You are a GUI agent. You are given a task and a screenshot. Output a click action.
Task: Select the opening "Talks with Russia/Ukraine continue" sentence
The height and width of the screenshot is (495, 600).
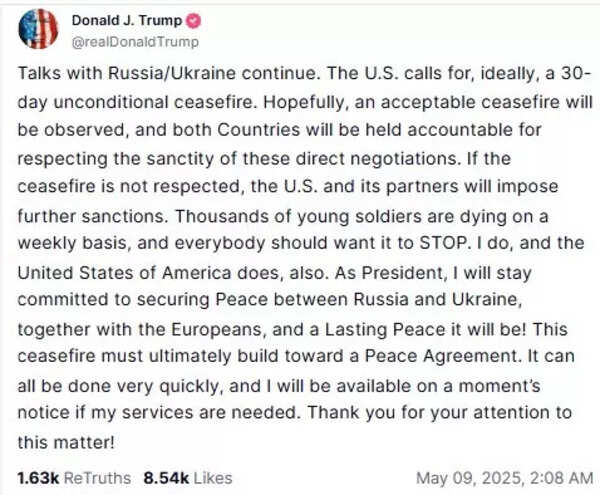pos(169,73)
